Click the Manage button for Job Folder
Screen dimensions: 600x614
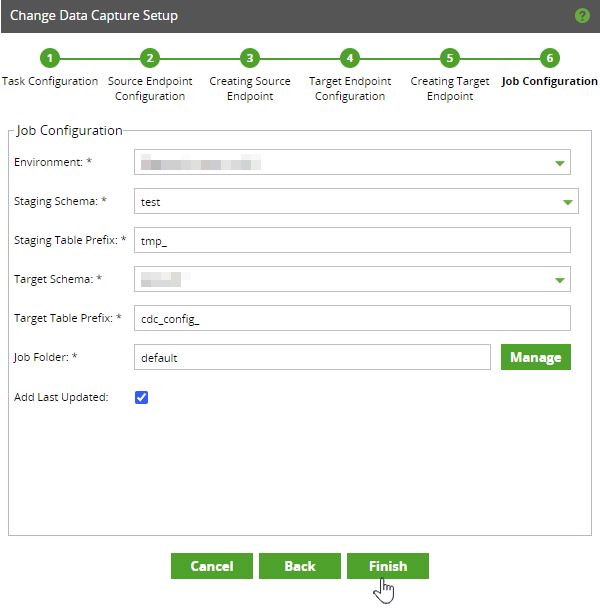pyautogui.click(x=536, y=357)
